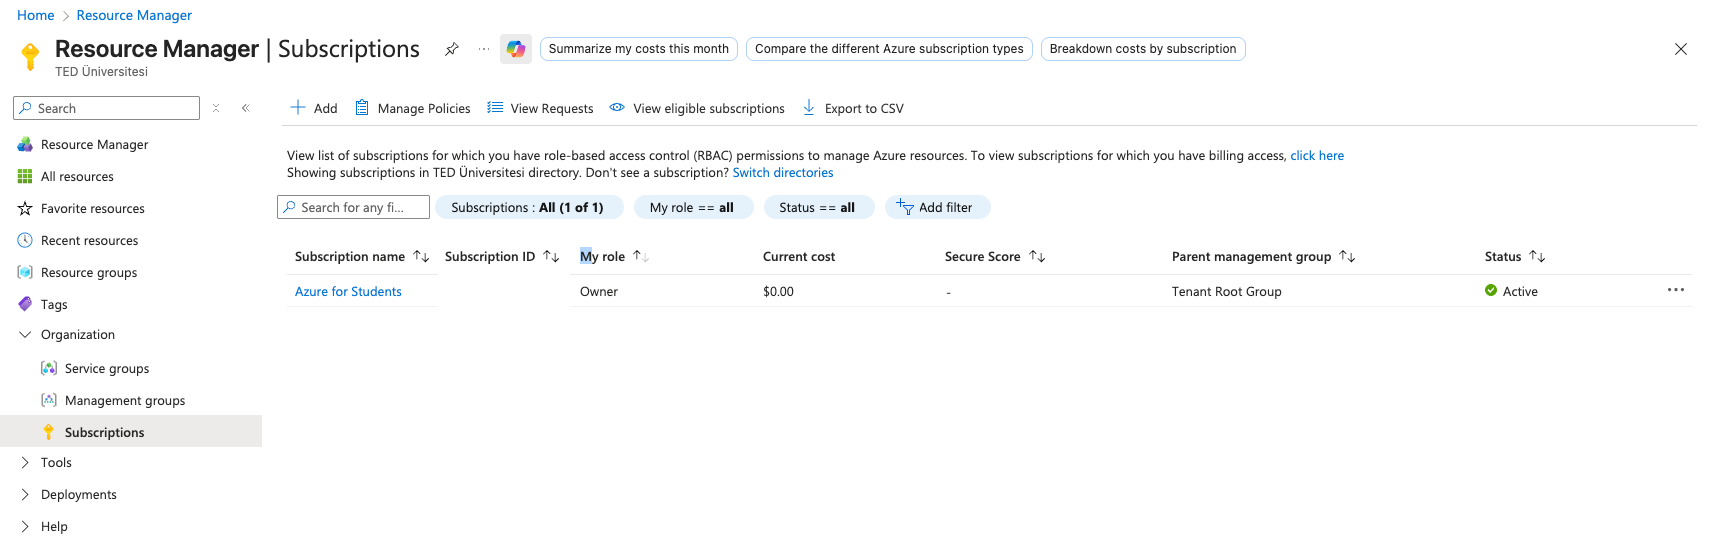Expand the Tools section
The width and height of the screenshot is (1716, 551).
tap(25, 463)
